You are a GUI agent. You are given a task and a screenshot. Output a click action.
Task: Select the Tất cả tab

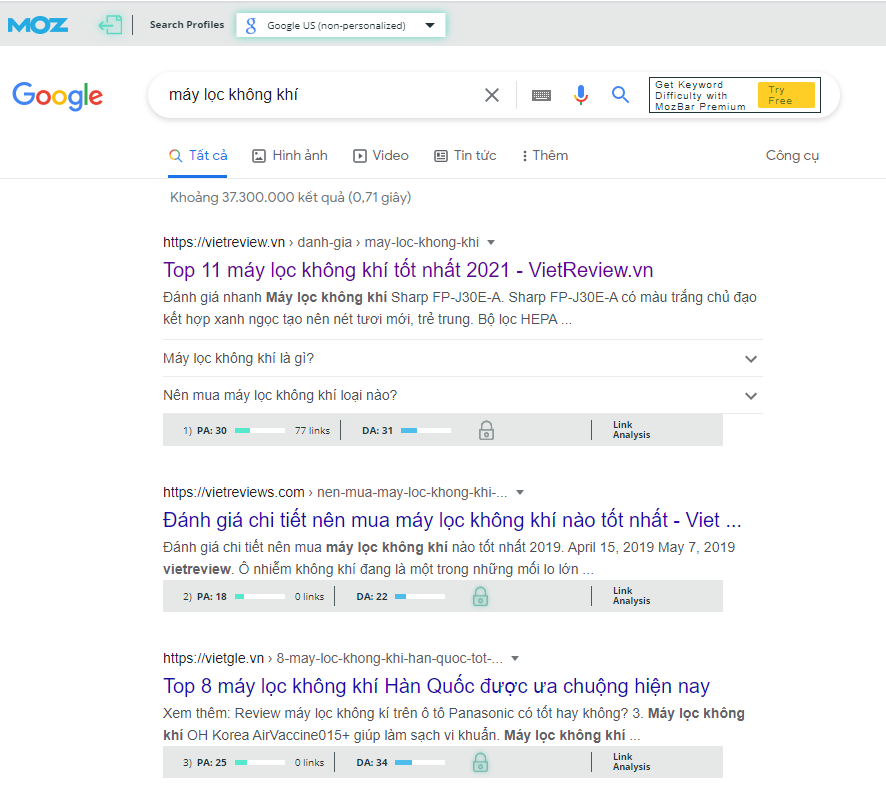point(198,155)
